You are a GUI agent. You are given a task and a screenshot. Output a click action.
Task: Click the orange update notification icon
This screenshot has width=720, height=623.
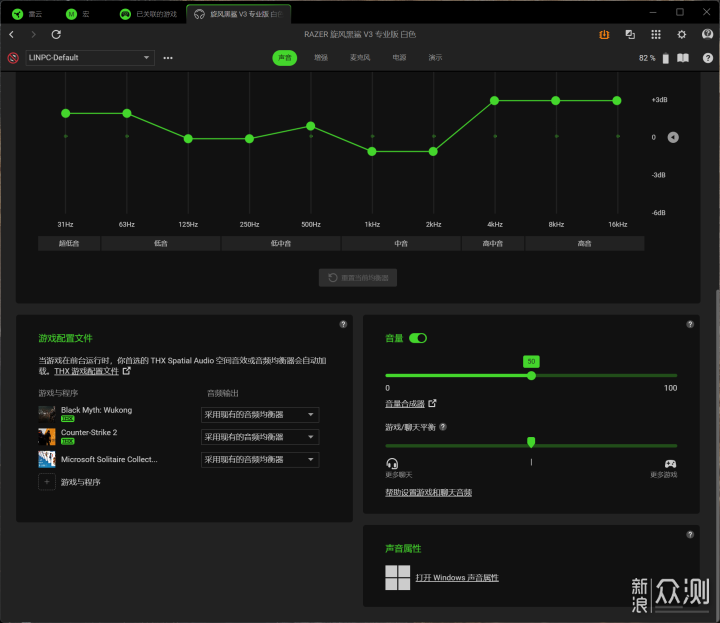(x=604, y=34)
